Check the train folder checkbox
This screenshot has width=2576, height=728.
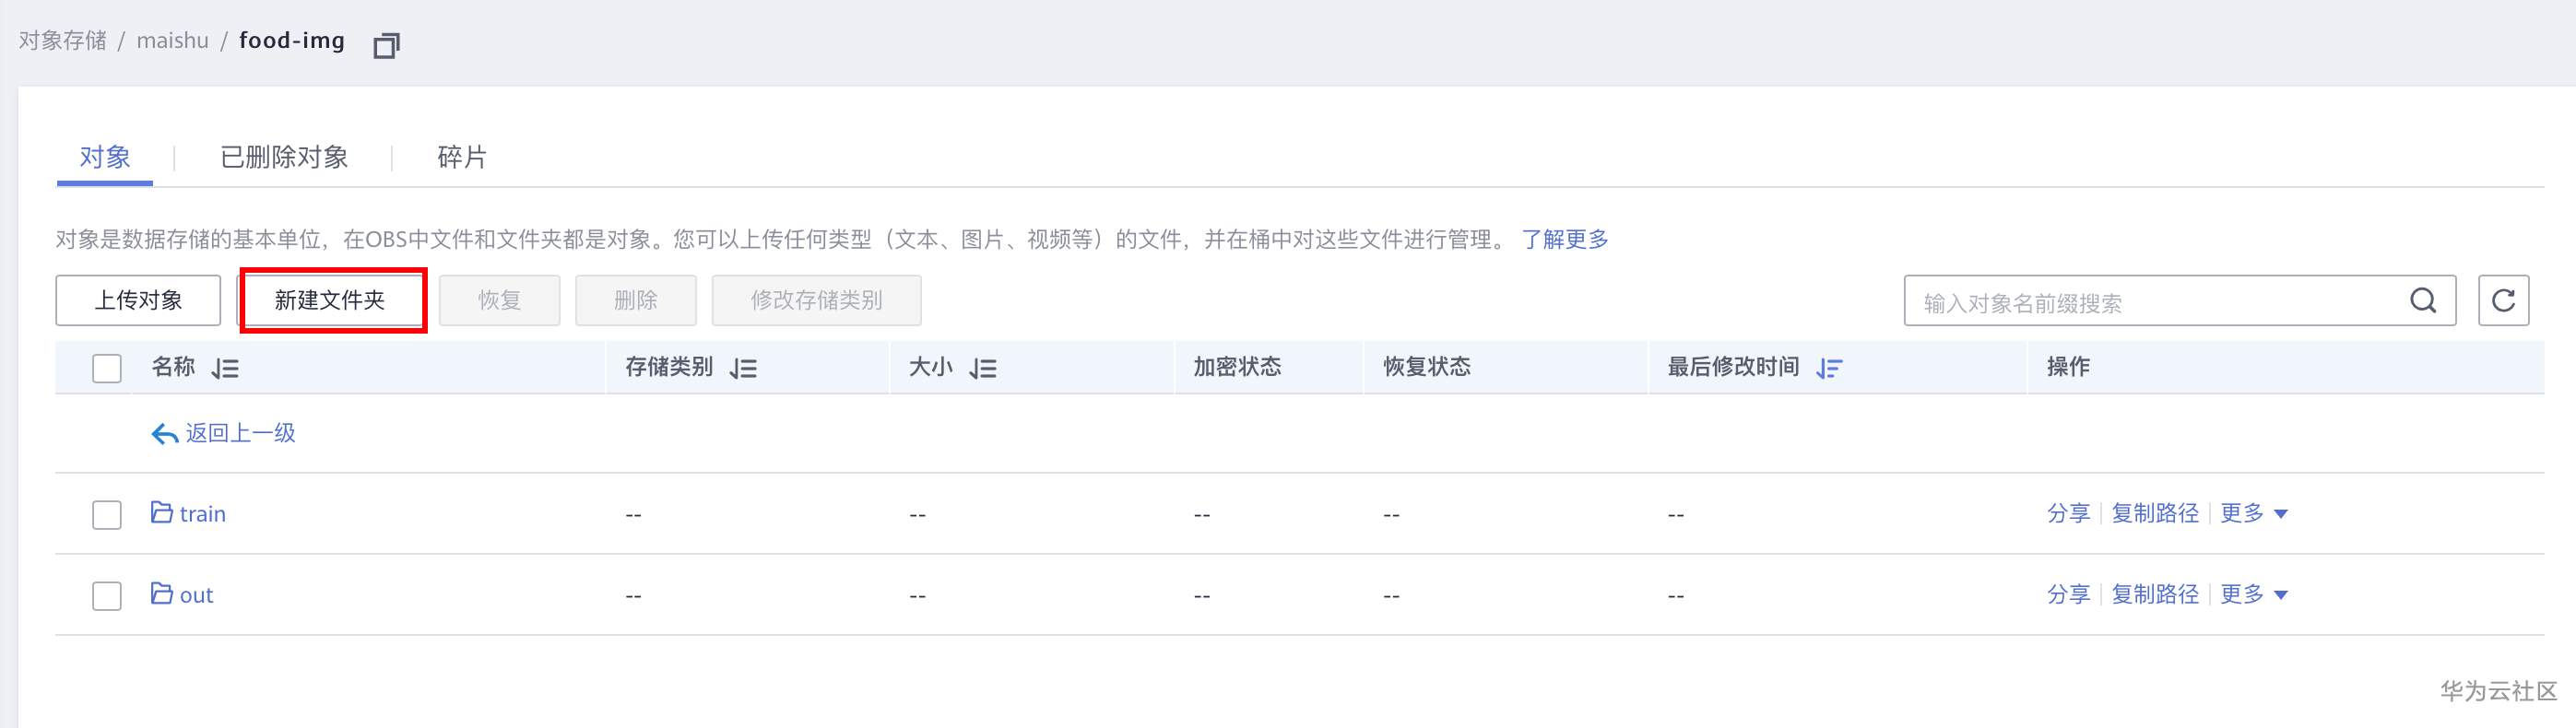point(107,515)
